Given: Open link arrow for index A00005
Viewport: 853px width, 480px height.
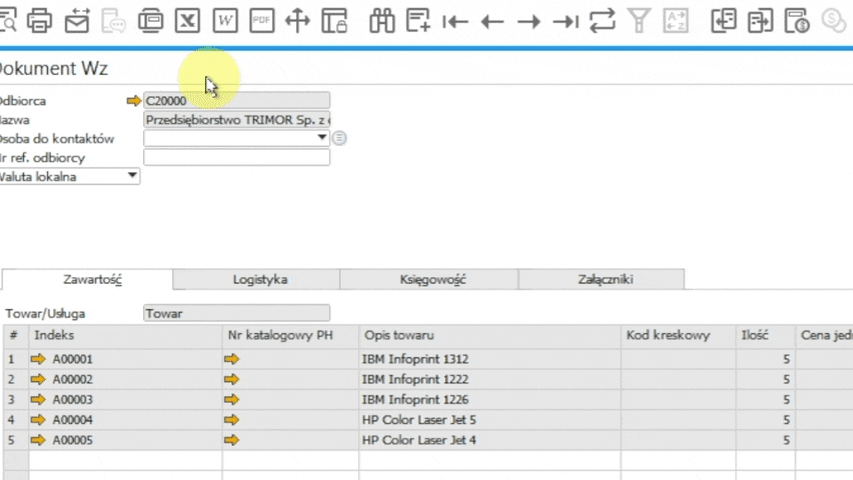Looking at the screenshot, I should click(x=38, y=440).
